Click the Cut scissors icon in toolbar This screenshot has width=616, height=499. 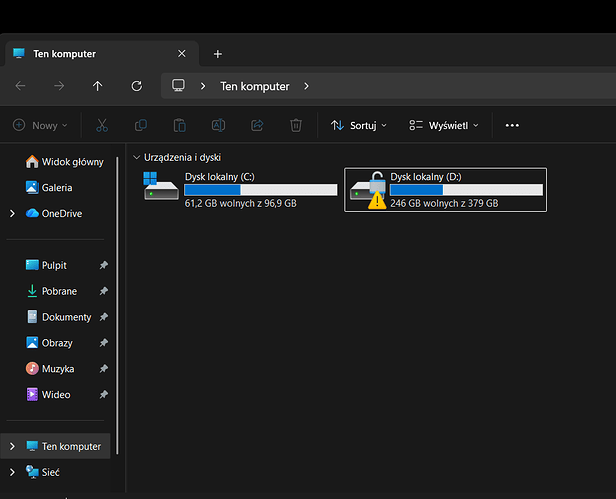pyautogui.click(x=101, y=125)
